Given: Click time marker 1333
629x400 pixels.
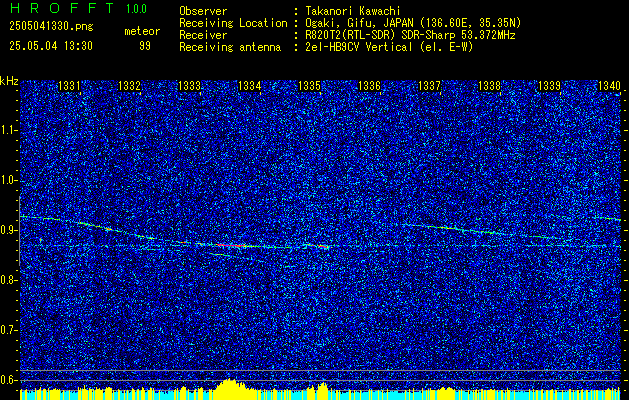Looking at the screenshot, I should (189, 85).
